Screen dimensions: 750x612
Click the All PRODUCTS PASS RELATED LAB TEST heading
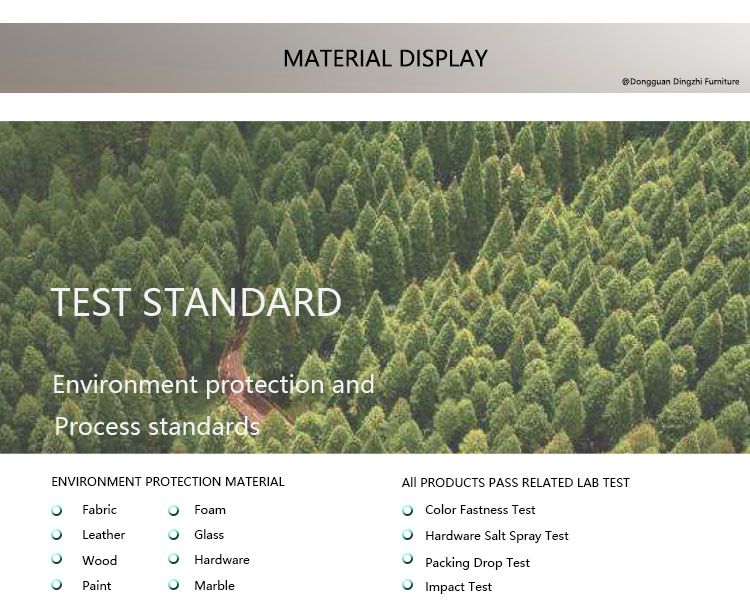pyautogui.click(x=516, y=483)
